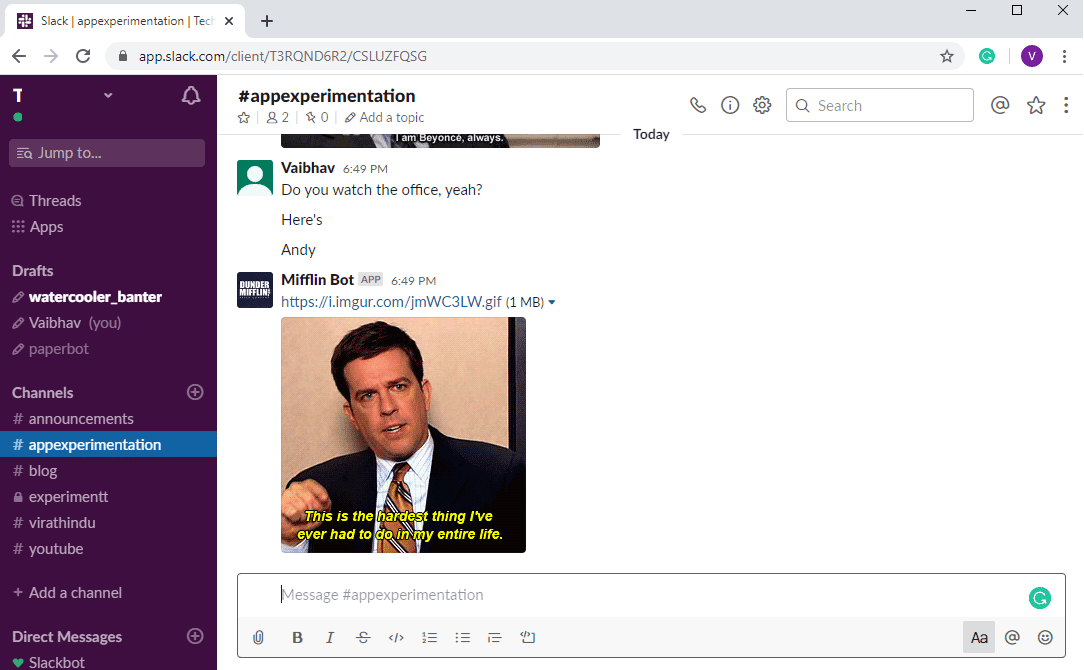
Task: Star the #appexperimentation channel
Action: (243, 118)
